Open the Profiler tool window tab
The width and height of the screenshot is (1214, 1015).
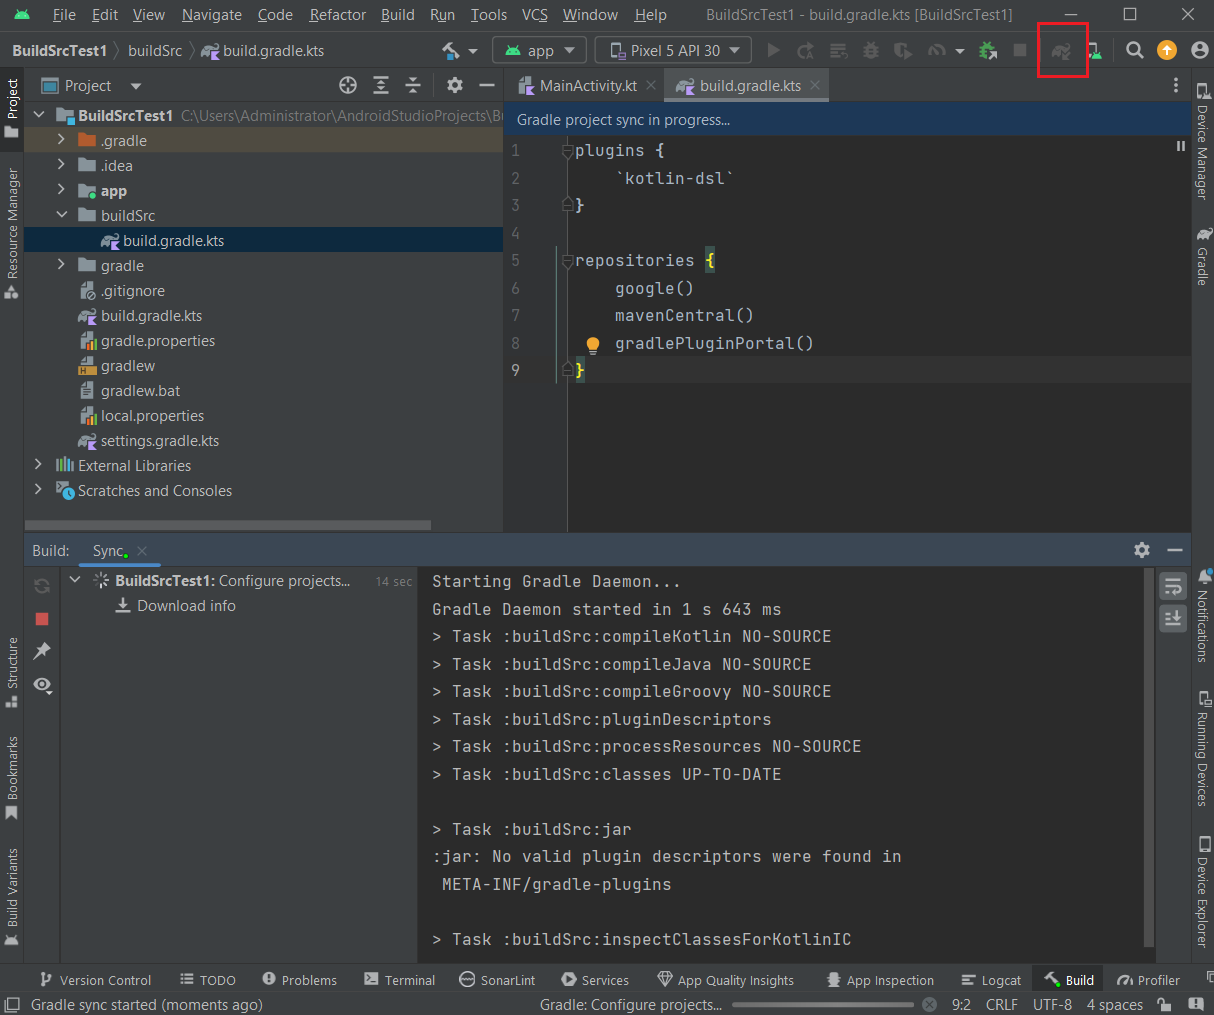click(1149, 980)
